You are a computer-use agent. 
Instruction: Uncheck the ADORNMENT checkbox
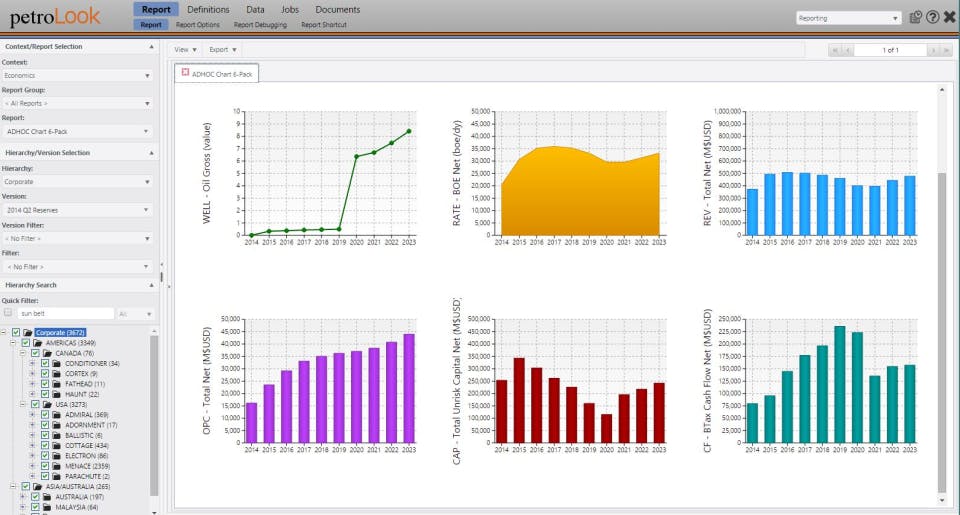[x=45, y=425]
